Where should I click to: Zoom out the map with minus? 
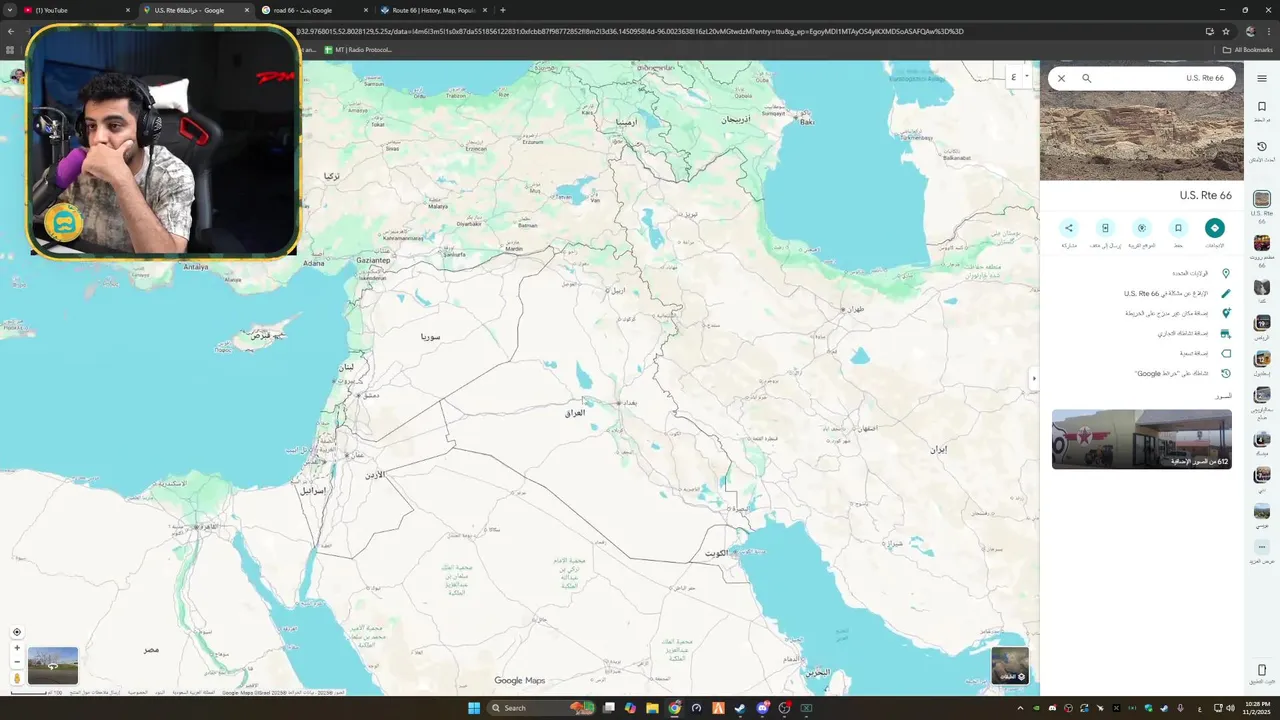[x=17, y=662]
